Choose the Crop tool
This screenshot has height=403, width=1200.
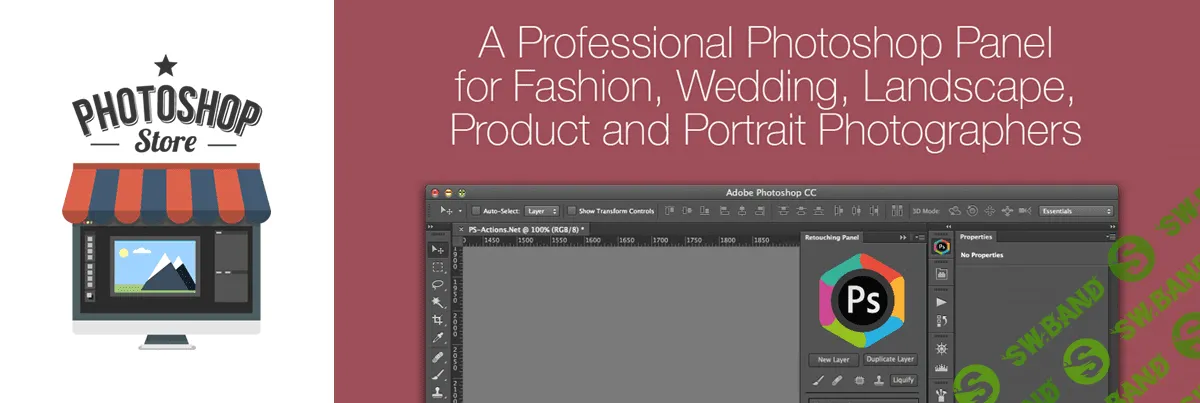438,320
